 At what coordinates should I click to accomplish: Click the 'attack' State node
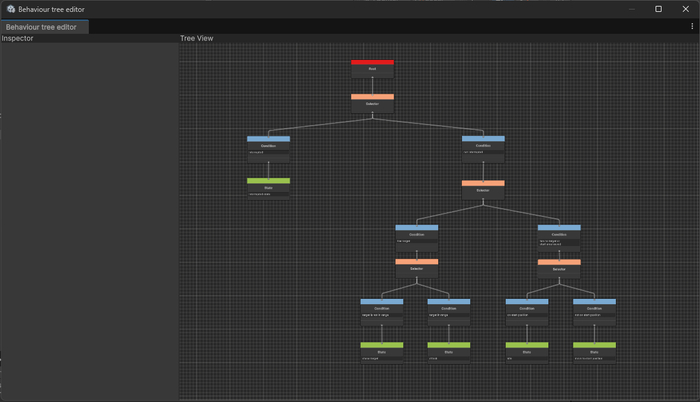(x=449, y=352)
